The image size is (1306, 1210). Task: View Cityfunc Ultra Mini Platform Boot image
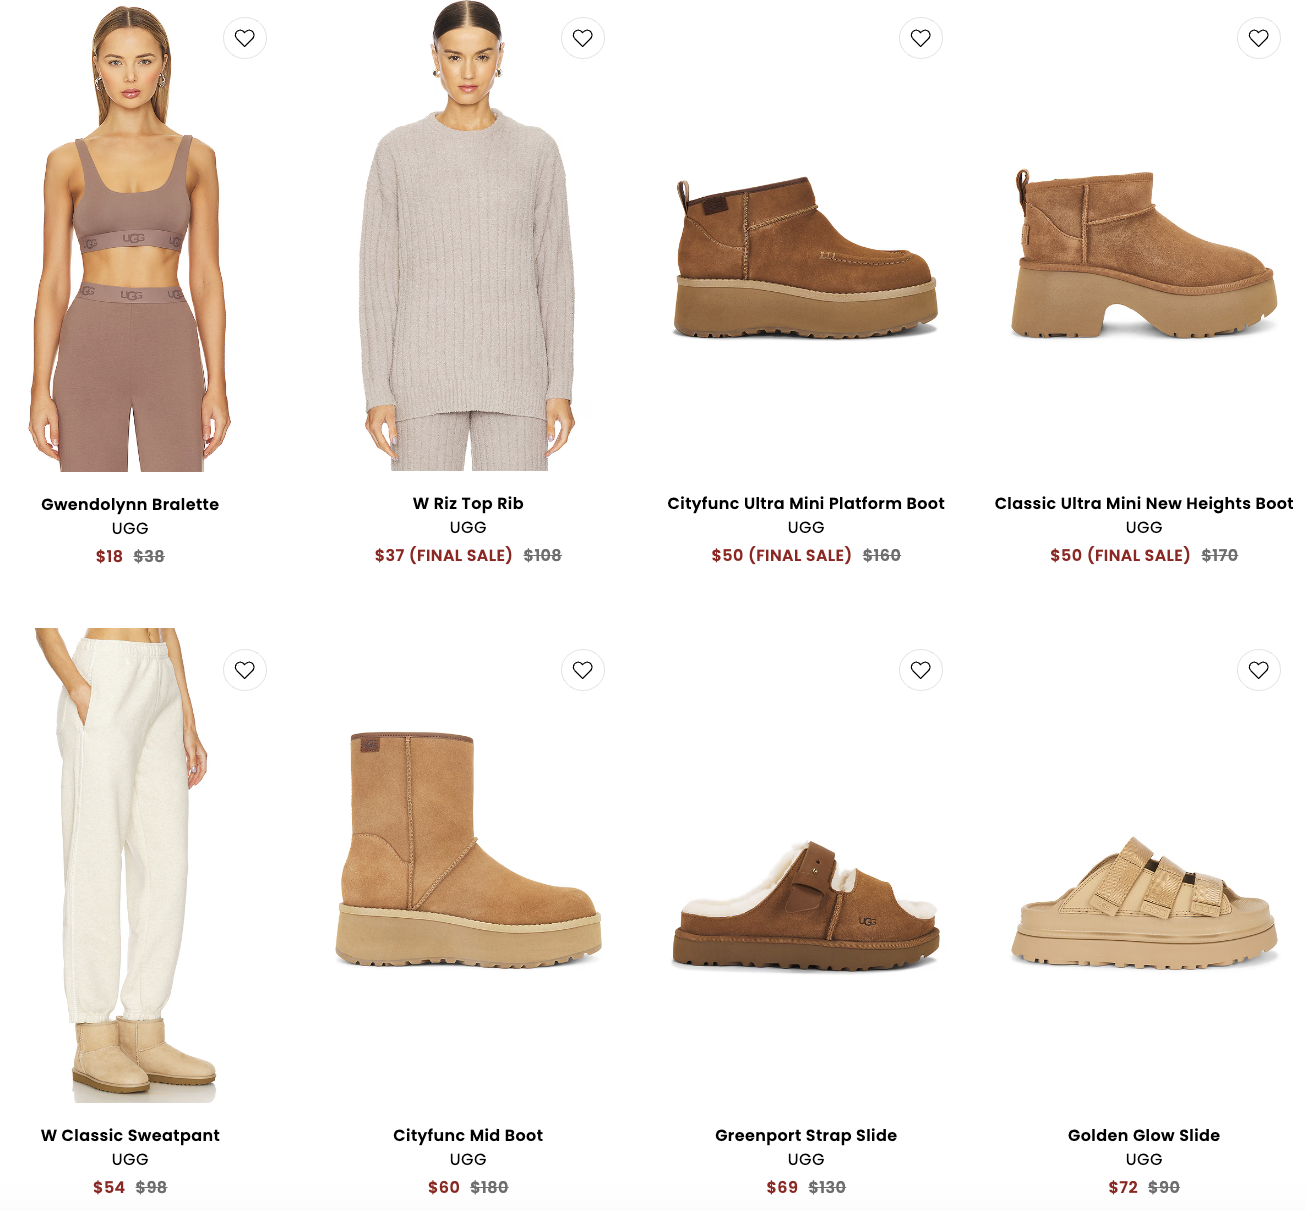click(x=806, y=258)
